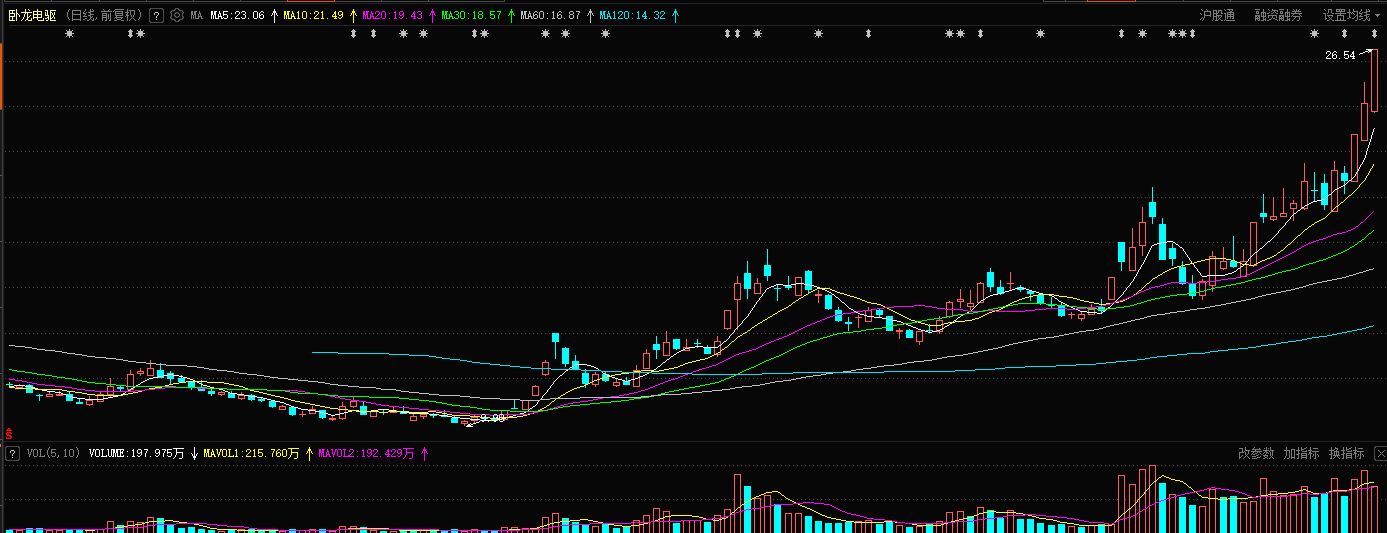Click the rightmost event marker in marker row
The height and width of the screenshot is (533, 1387).
pyautogui.click(x=1374, y=34)
